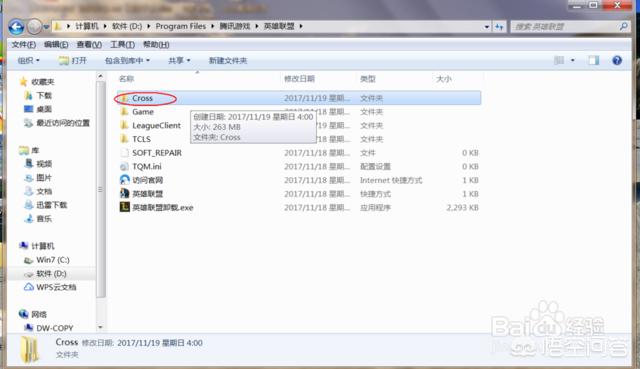Click in the 搜索 英雄联盟 search box
The width and height of the screenshot is (640, 369).
point(565,27)
